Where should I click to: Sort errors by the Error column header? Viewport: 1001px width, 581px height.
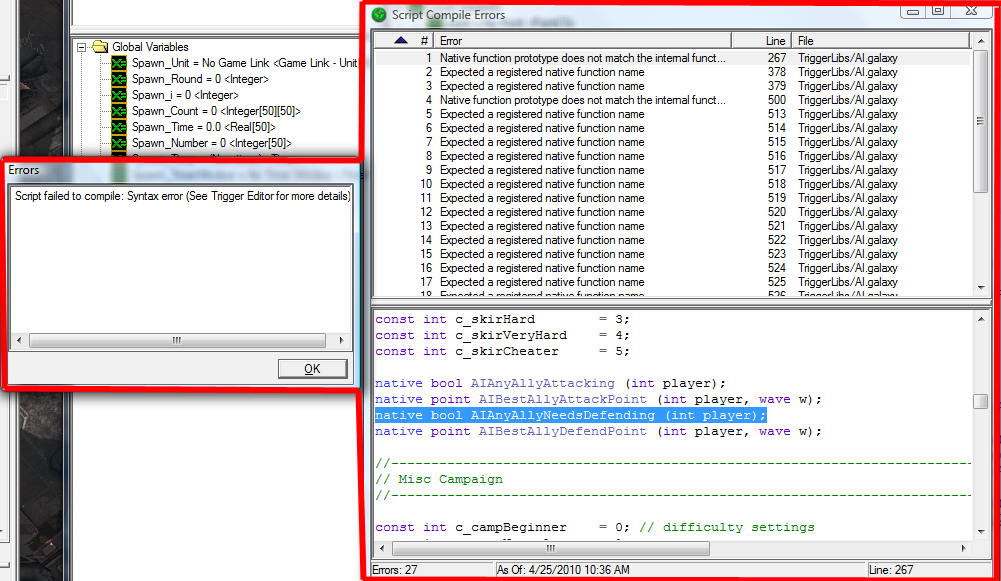pos(583,40)
